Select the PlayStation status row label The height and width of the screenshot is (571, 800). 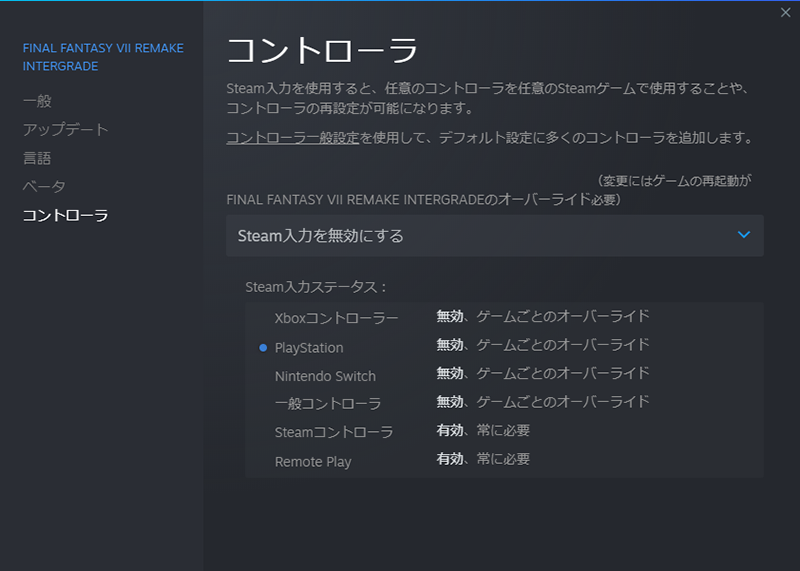[309, 347]
